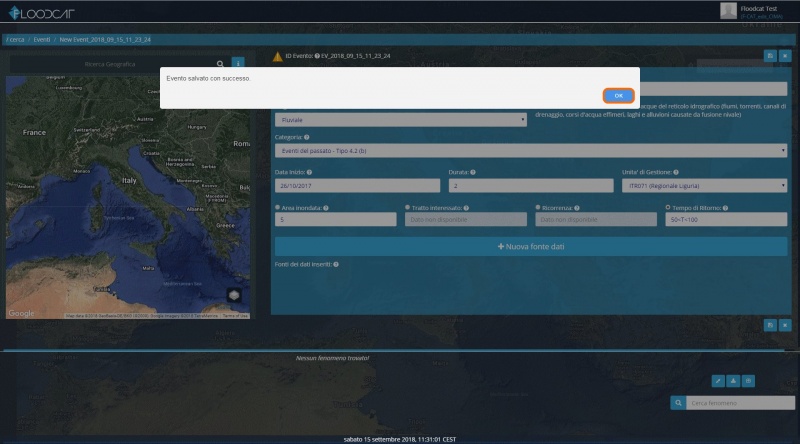Click the bottom close icon in event panel
The image size is (800, 444).
[x=785, y=325]
